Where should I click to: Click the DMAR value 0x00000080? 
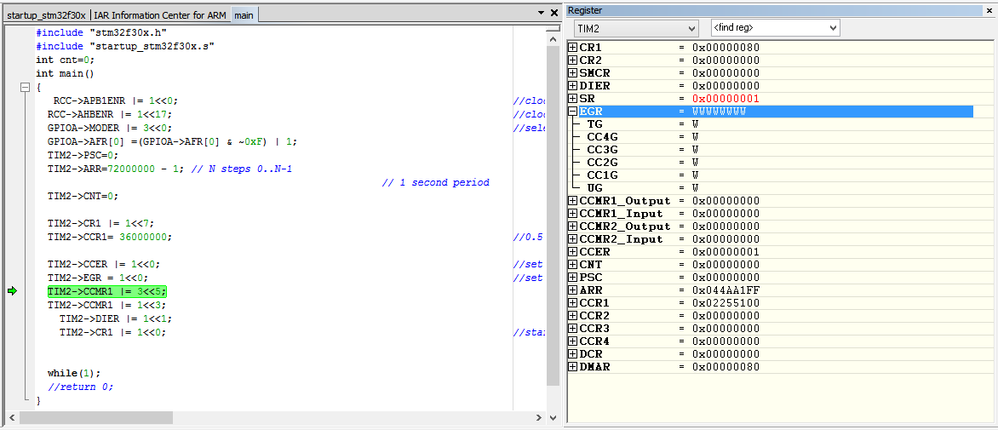click(x=726, y=367)
